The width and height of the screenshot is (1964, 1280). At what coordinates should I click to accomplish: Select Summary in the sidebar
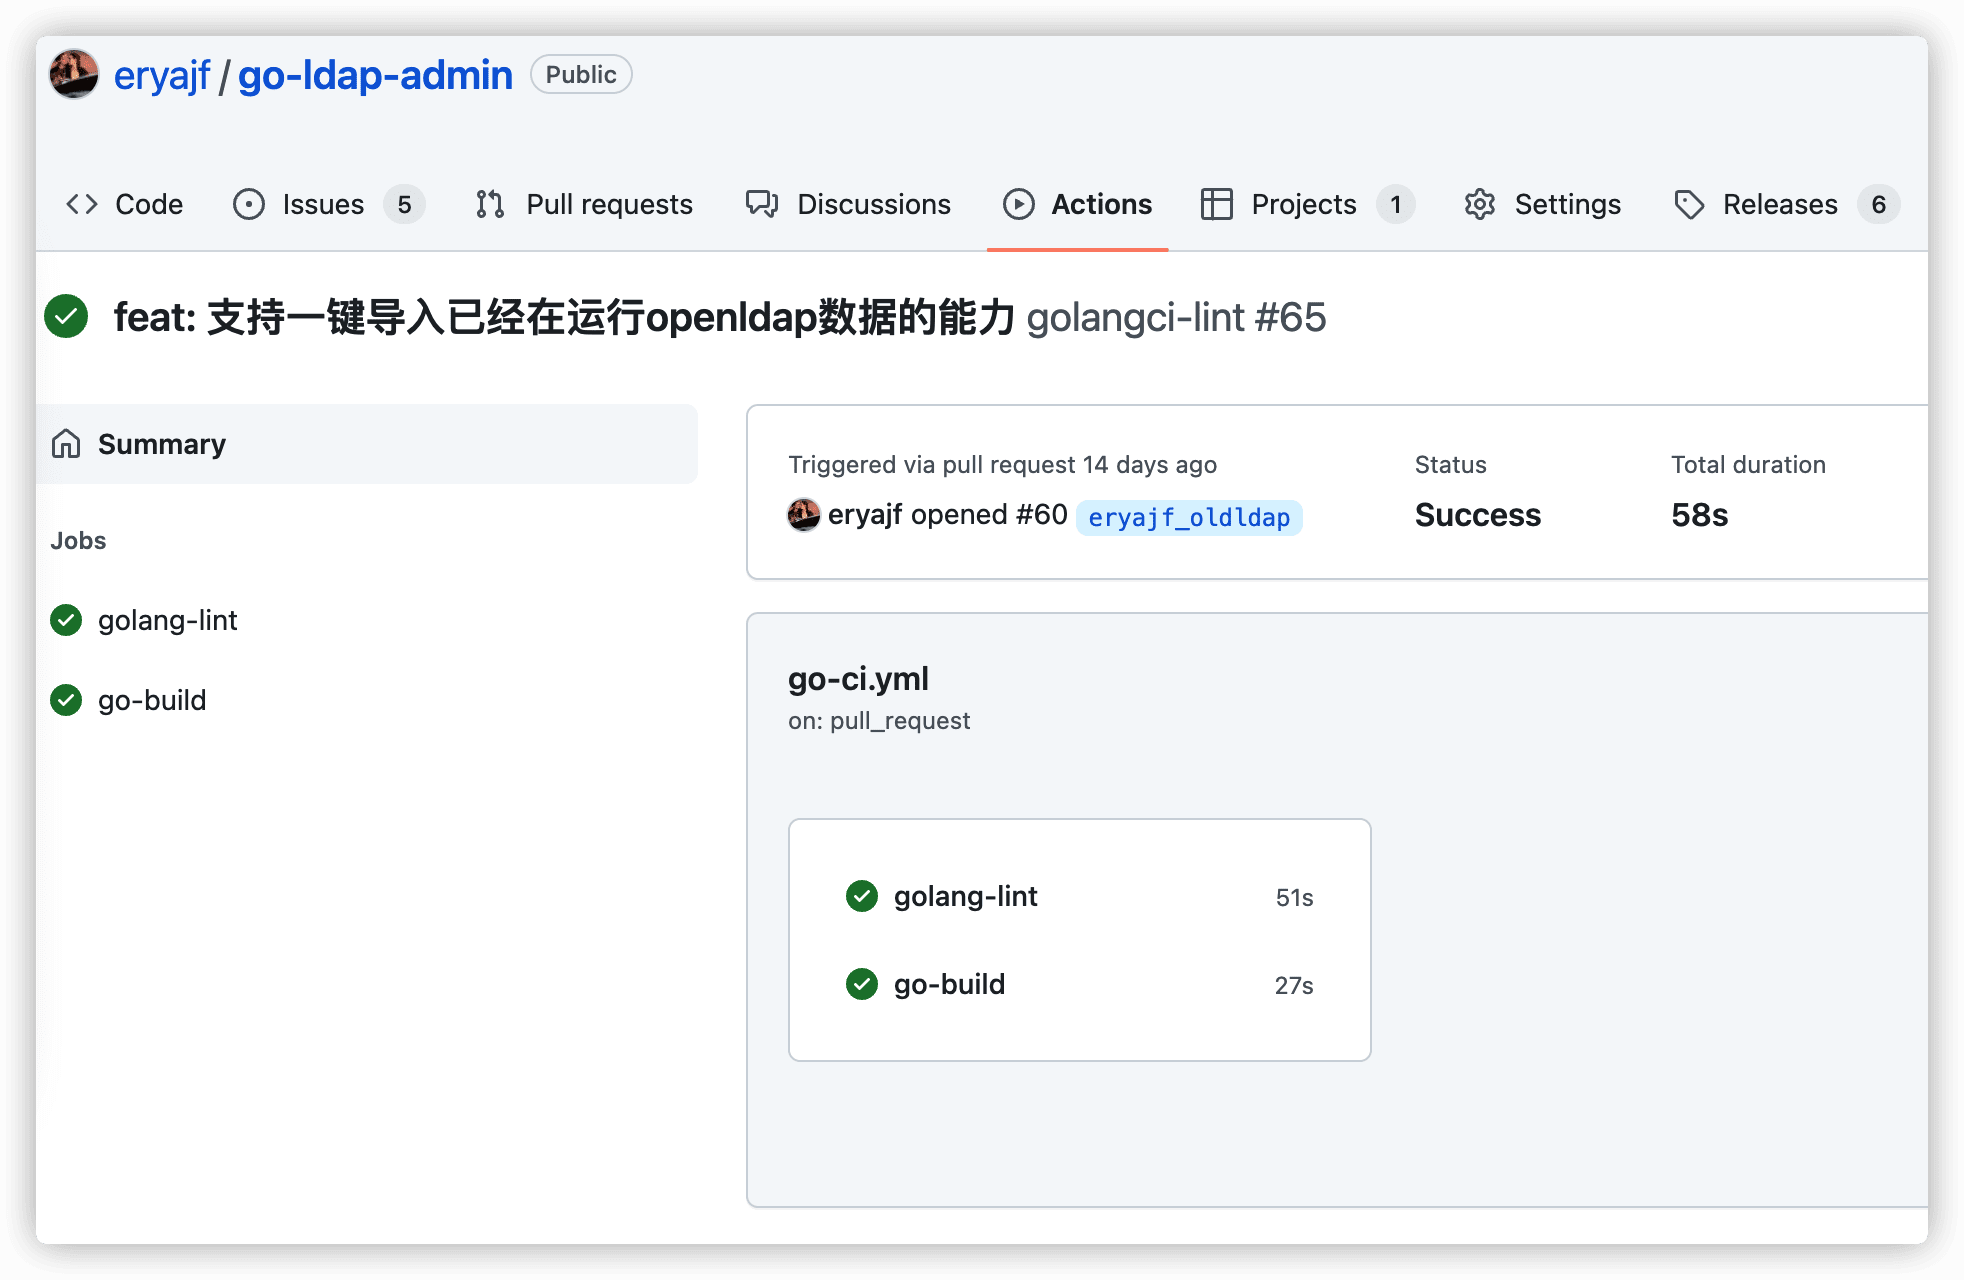(x=366, y=444)
